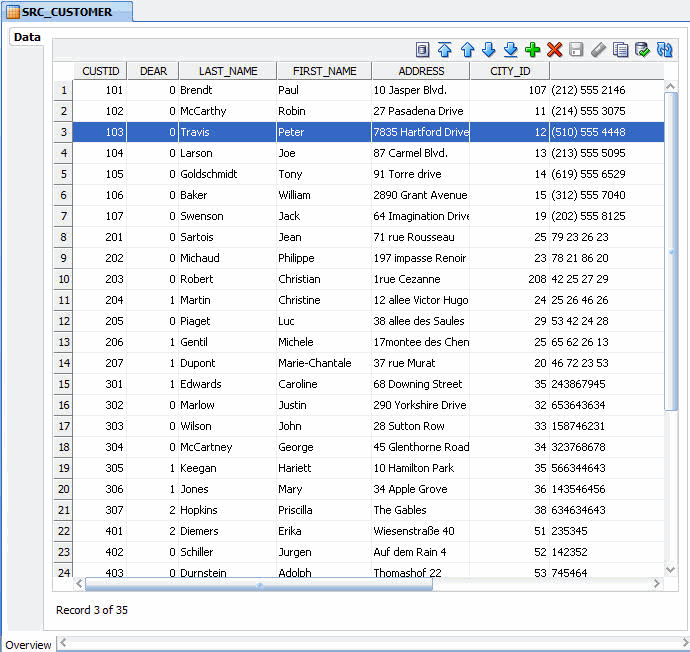Screen dimensions: 690x652
Task: Switch to the Overview tab
Action: click(x=29, y=645)
